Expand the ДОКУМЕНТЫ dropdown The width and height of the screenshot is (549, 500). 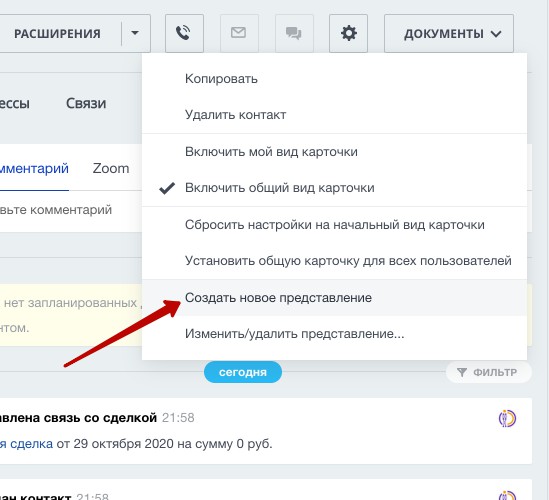[x=449, y=33]
